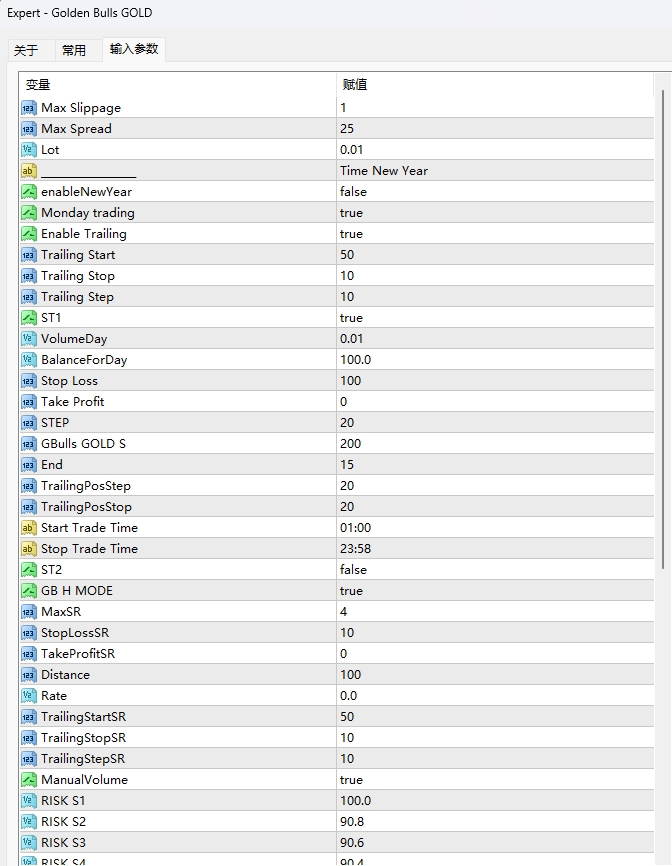Switch to the 常用 tab
672x866 pixels.
(x=74, y=50)
